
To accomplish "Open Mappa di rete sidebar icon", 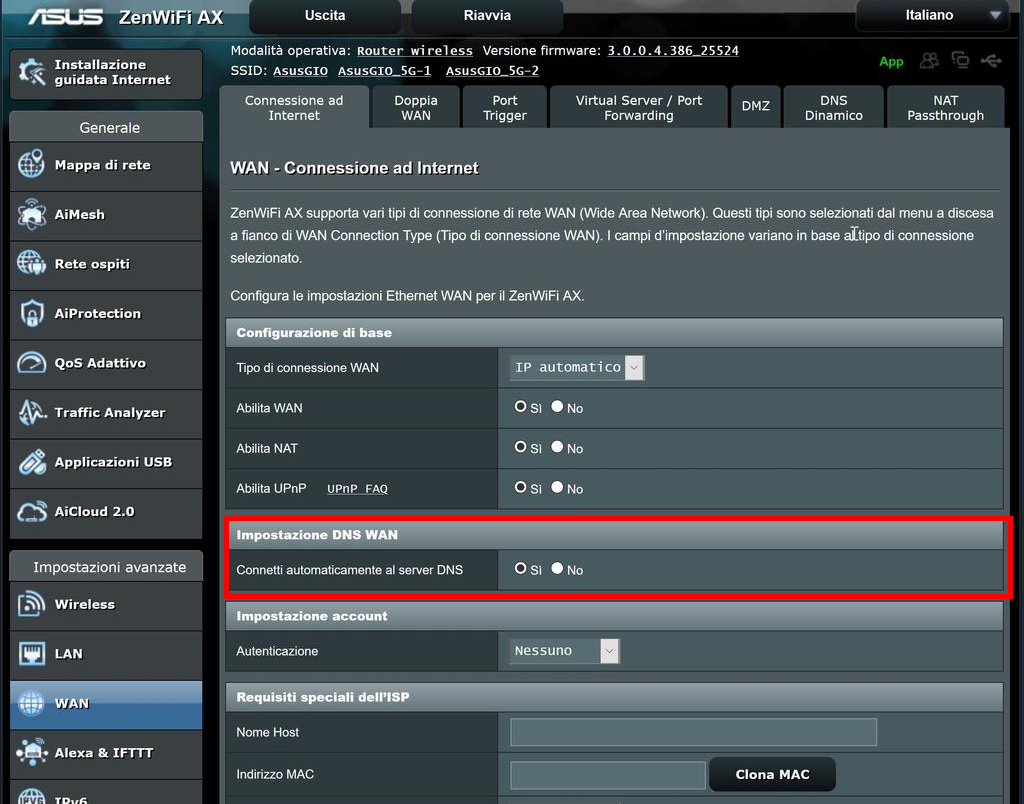I will [31, 165].
